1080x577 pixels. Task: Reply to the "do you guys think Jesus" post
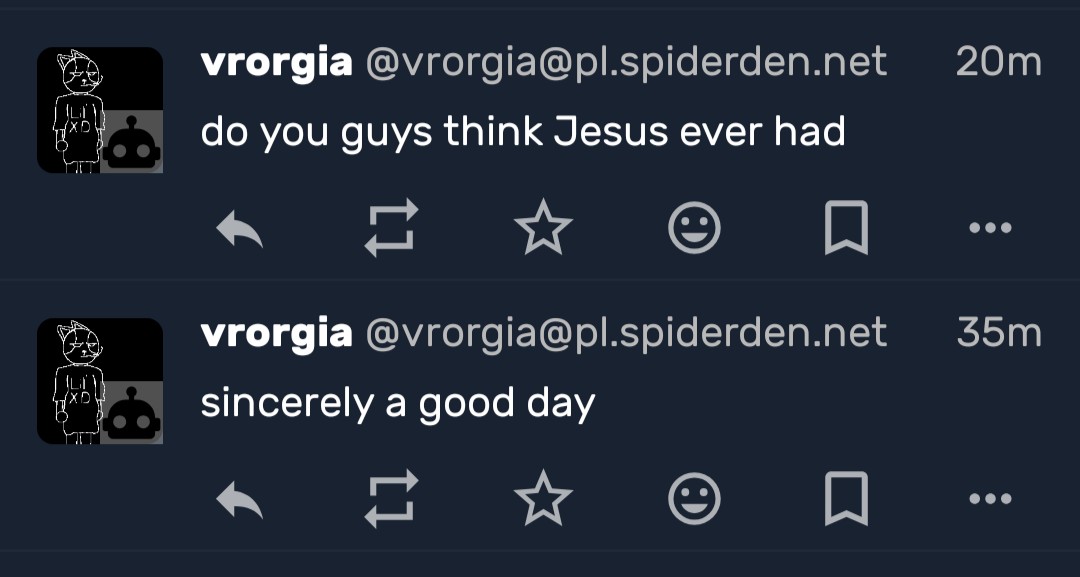coord(240,229)
